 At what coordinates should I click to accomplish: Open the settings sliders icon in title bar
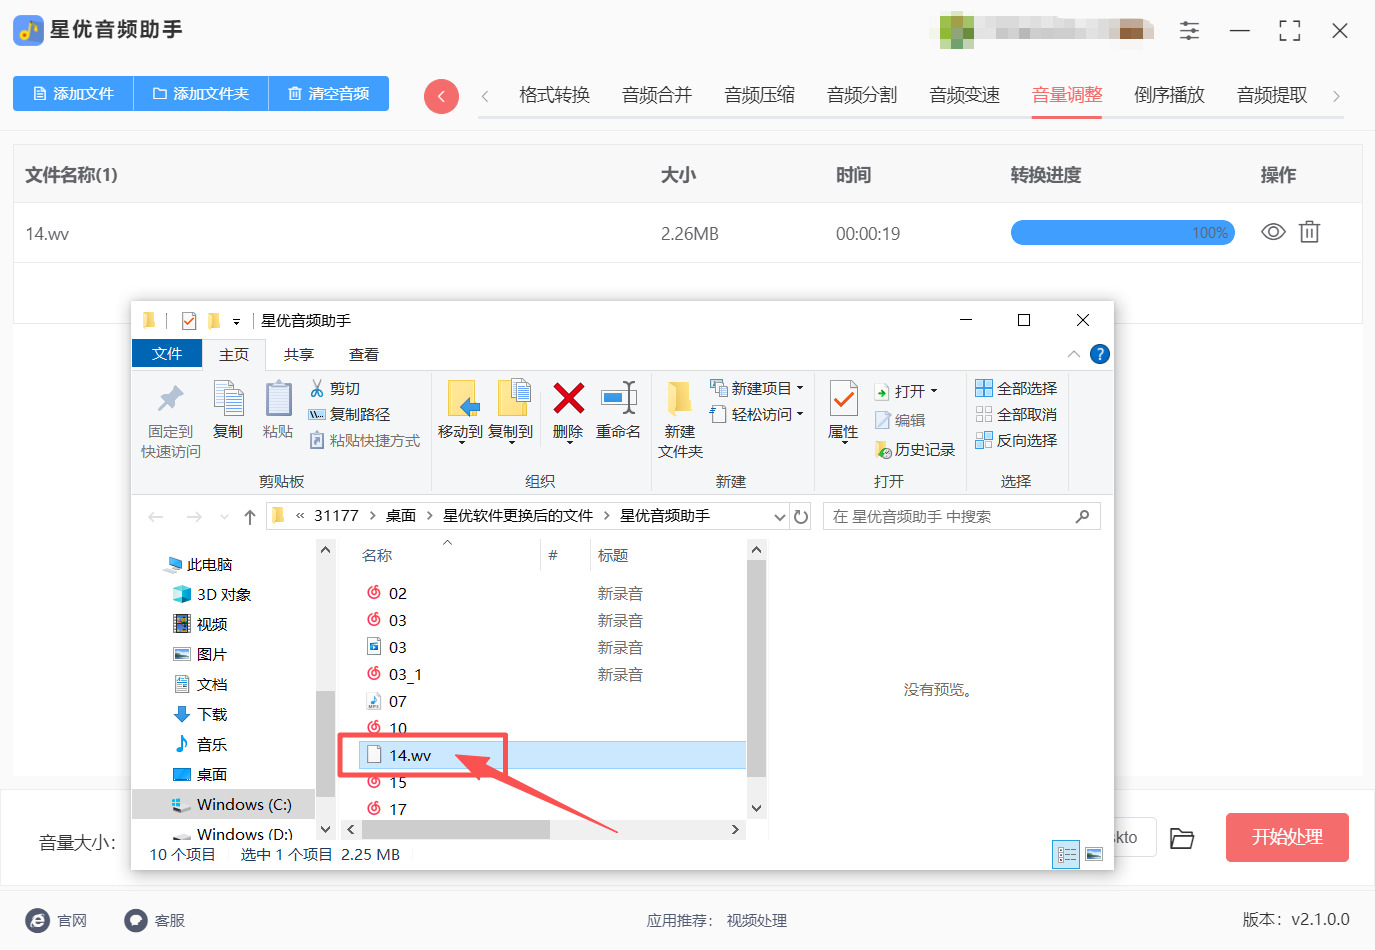pos(1189,30)
